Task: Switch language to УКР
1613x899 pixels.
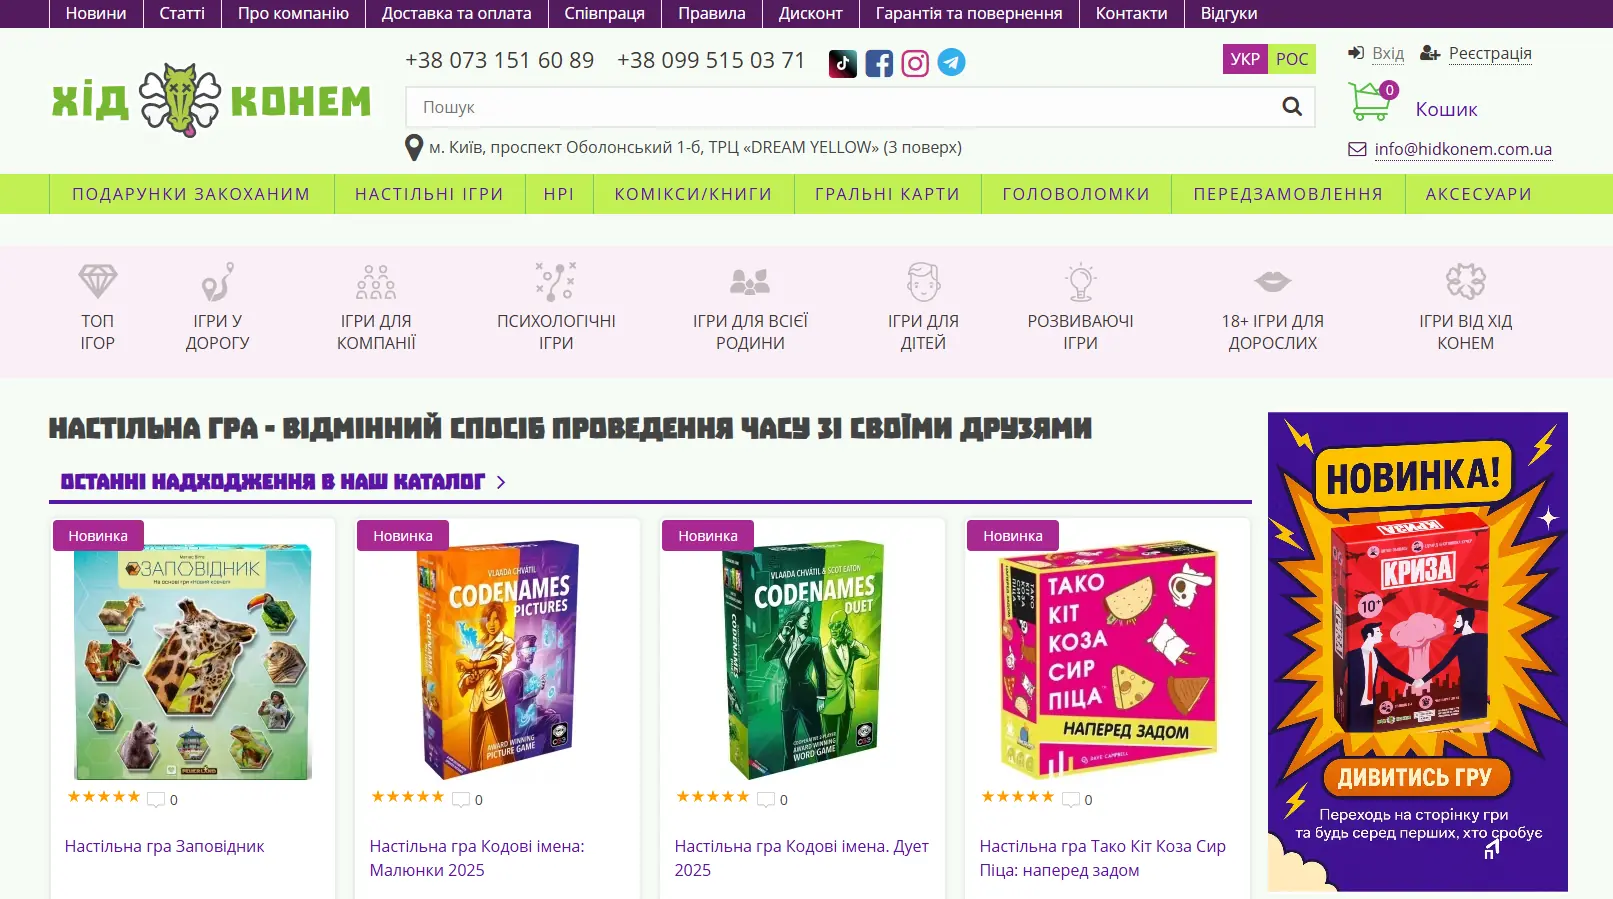Action: click(x=1245, y=59)
